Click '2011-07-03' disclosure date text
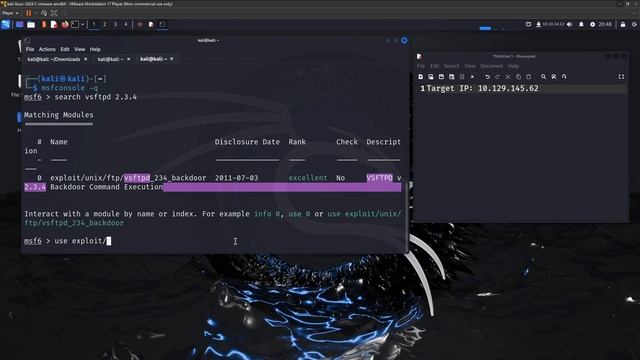640x360 pixels. coord(236,178)
